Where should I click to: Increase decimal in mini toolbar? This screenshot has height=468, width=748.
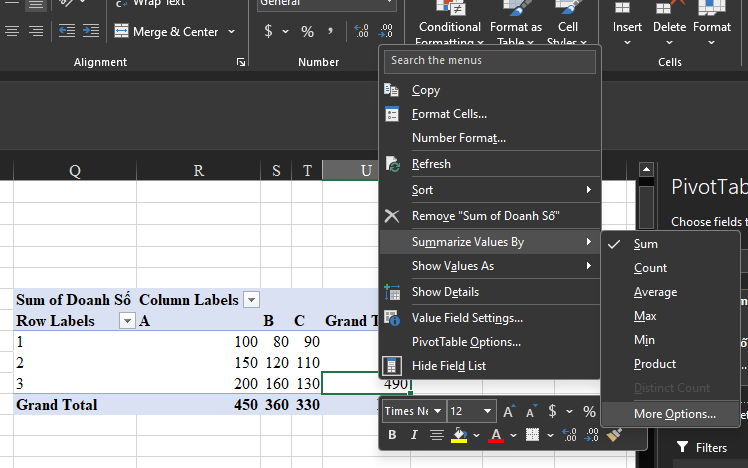pyautogui.click(x=569, y=435)
